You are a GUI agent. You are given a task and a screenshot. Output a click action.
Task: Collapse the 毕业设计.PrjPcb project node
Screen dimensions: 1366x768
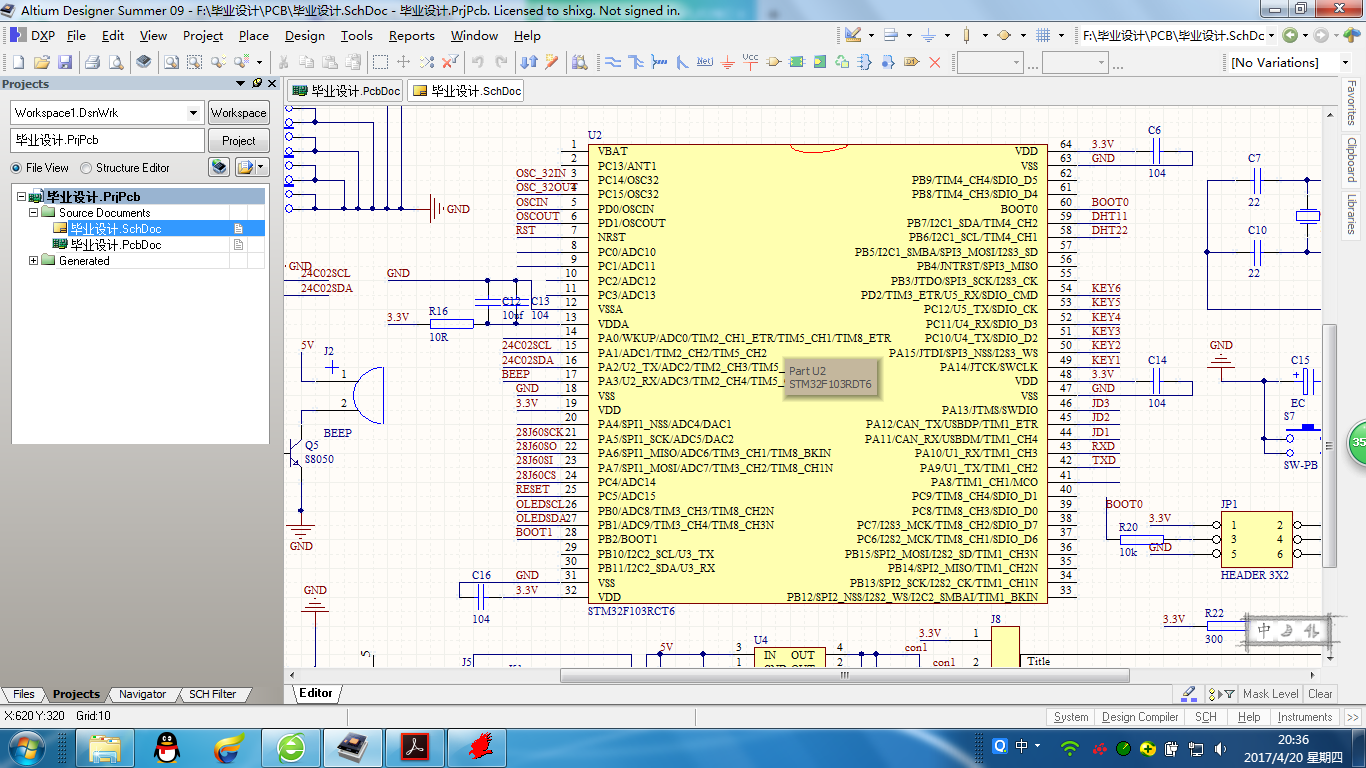[21, 197]
